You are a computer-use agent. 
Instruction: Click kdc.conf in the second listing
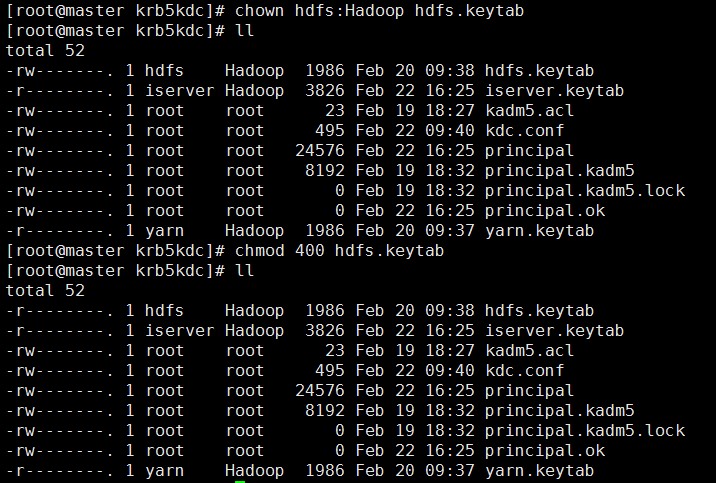pos(525,371)
